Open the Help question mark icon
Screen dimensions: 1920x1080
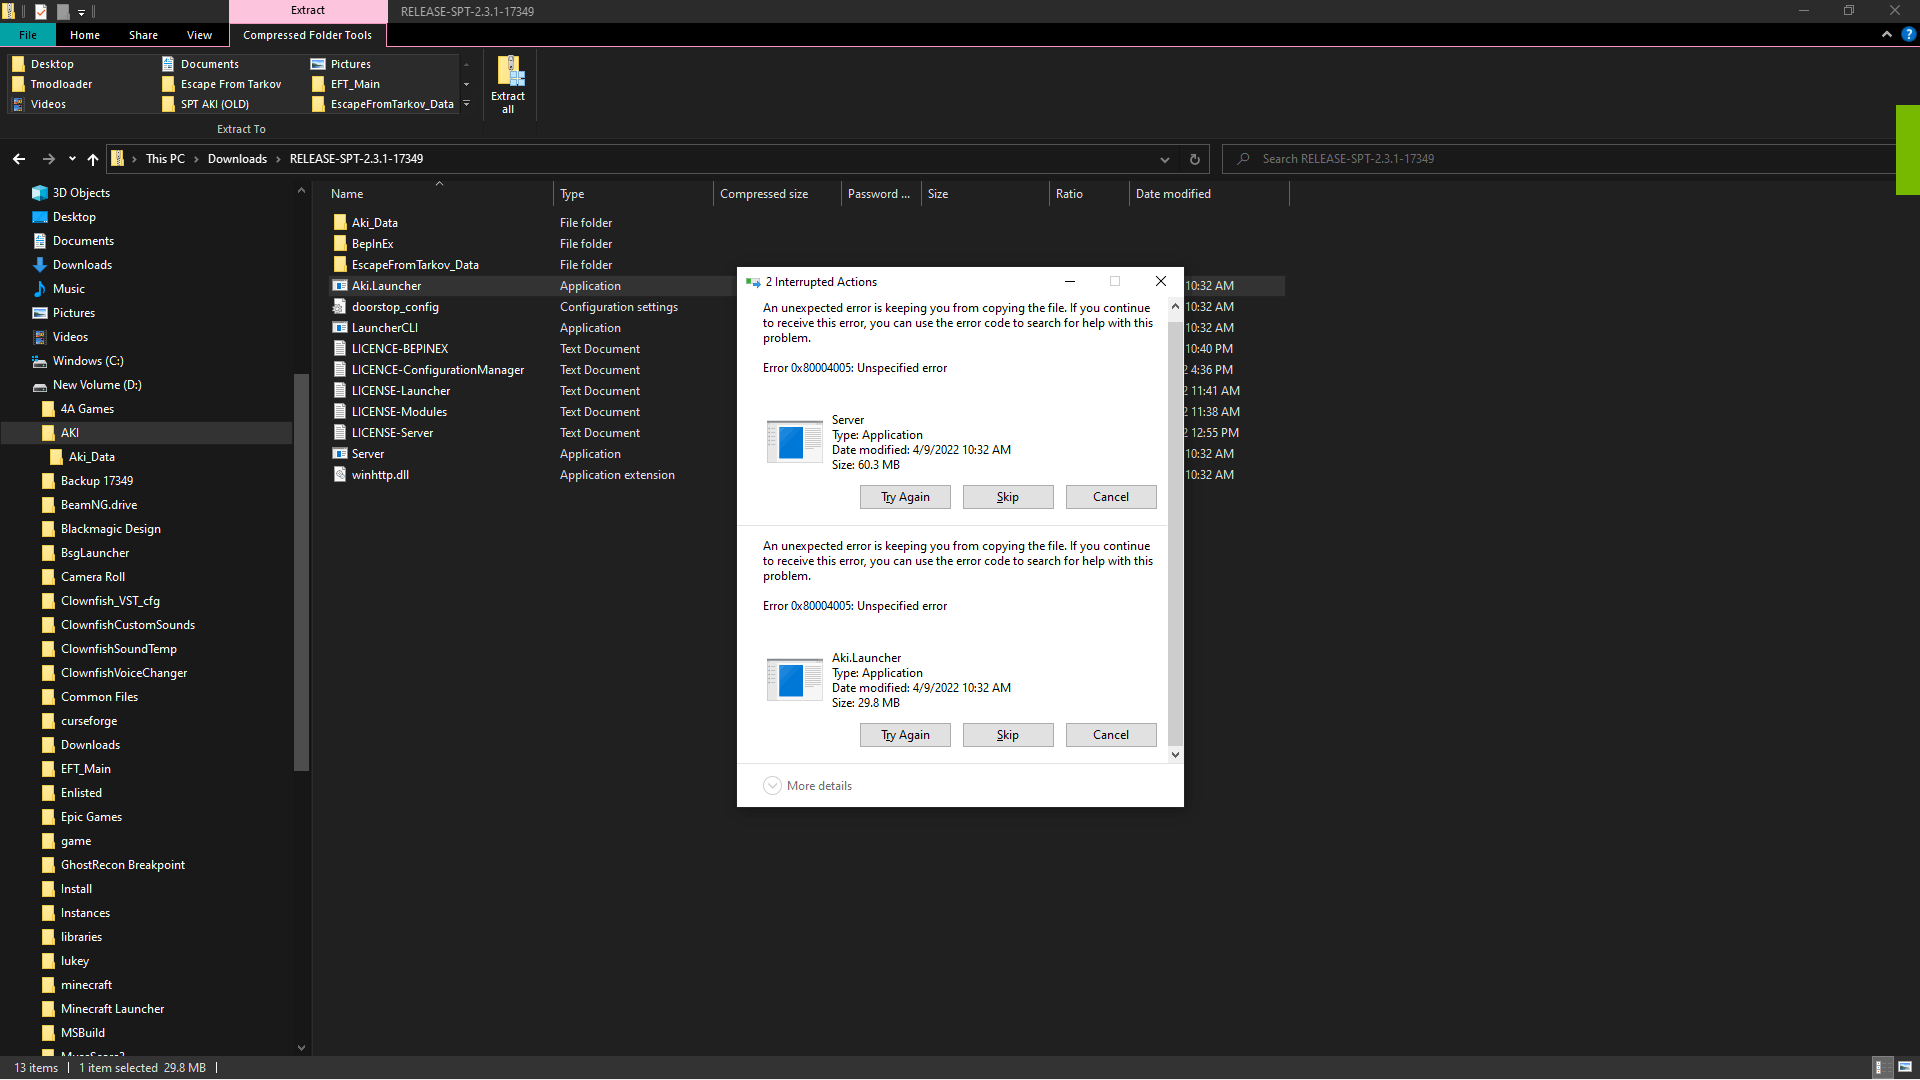coord(1908,34)
